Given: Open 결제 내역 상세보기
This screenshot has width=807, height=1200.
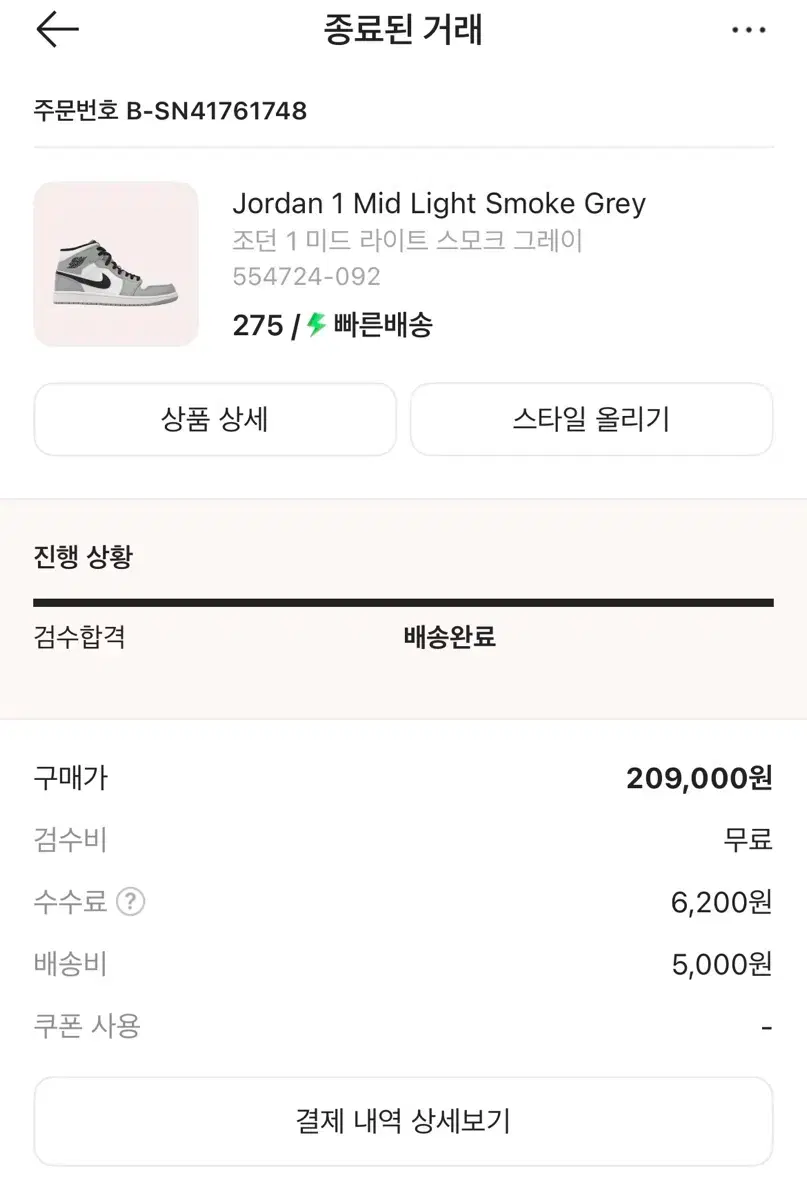Looking at the screenshot, I should click(403, 1121).
